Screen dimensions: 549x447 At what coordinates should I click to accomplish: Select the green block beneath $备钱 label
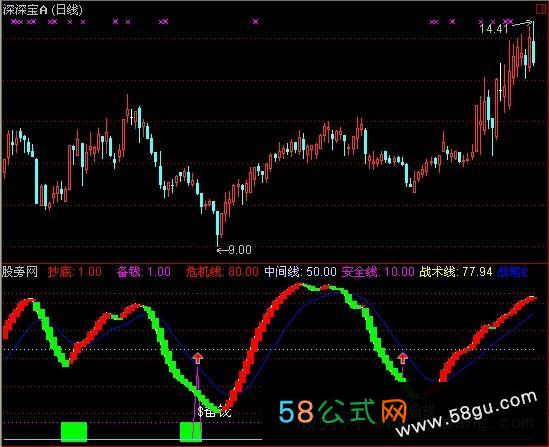[191, 431]
